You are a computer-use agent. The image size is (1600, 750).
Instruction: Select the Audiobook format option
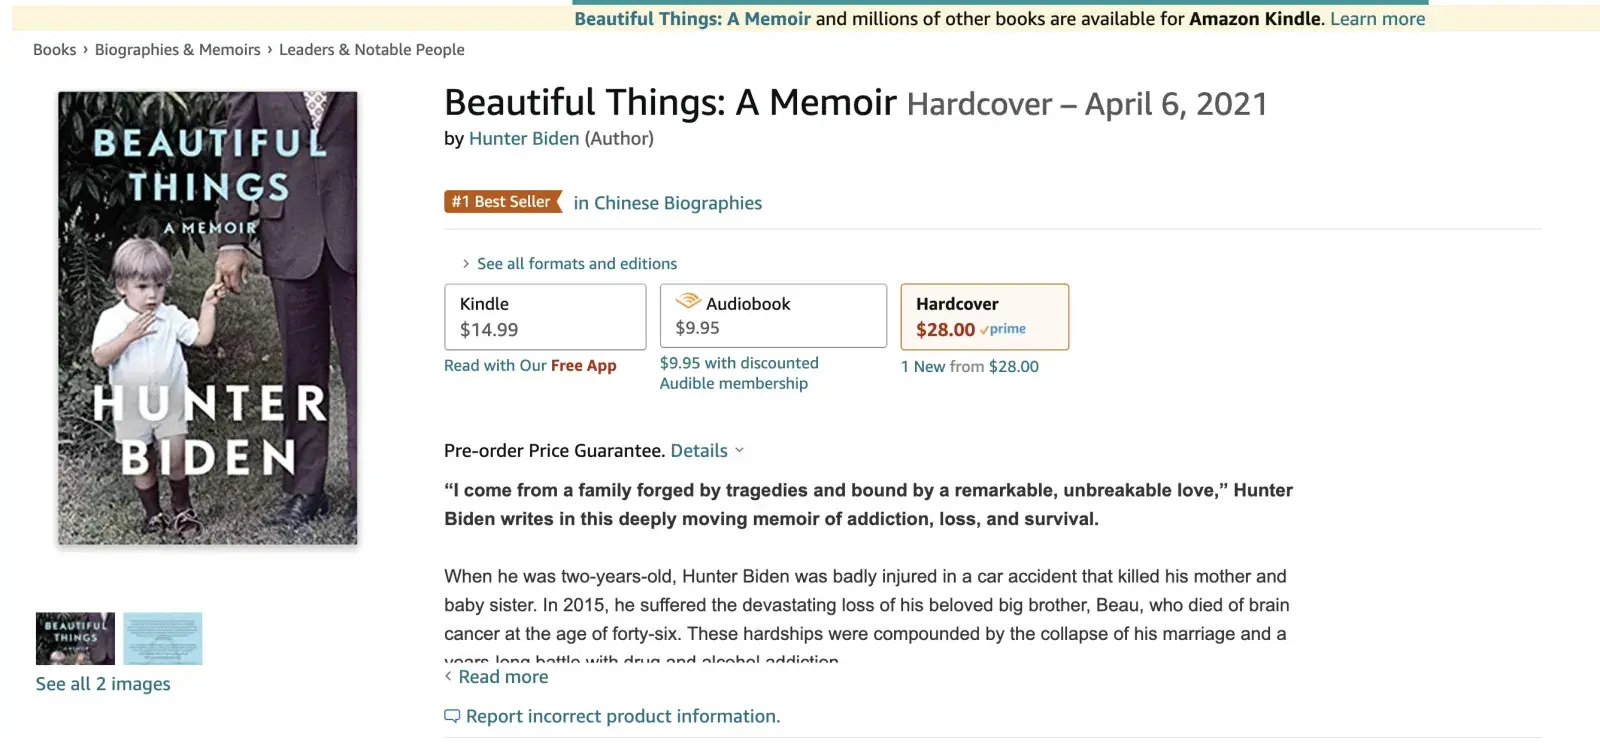pyautogui.click(x=773, y=316)
